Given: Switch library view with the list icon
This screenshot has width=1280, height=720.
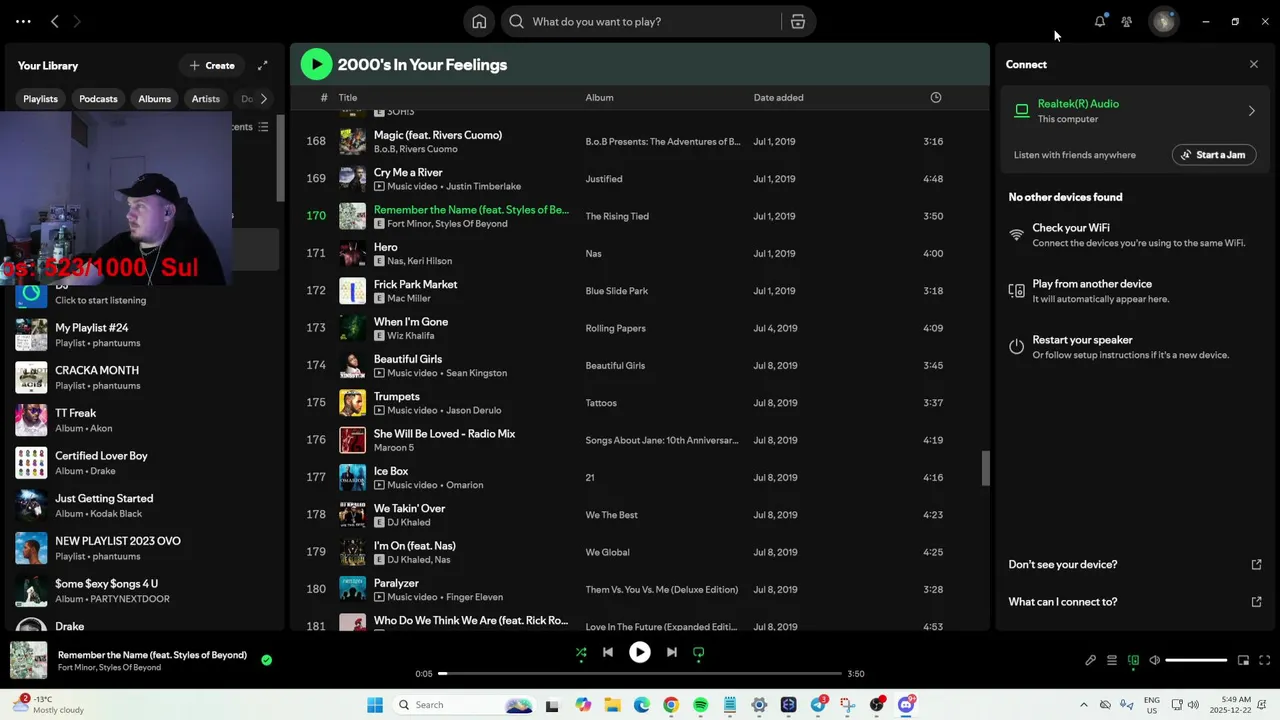Looking at the screenshot, I should click(x=263, y=127).
